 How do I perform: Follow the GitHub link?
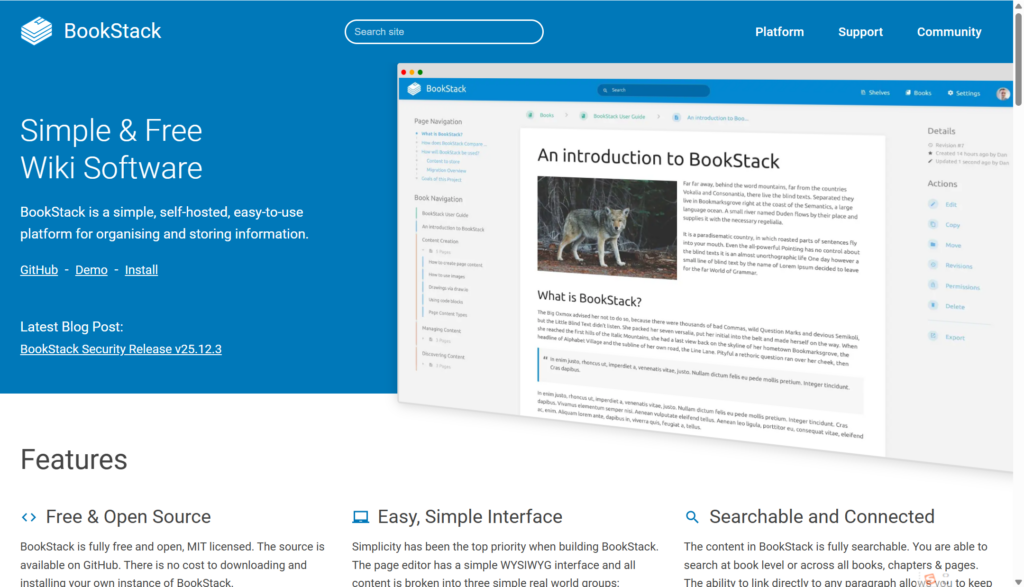39,270
